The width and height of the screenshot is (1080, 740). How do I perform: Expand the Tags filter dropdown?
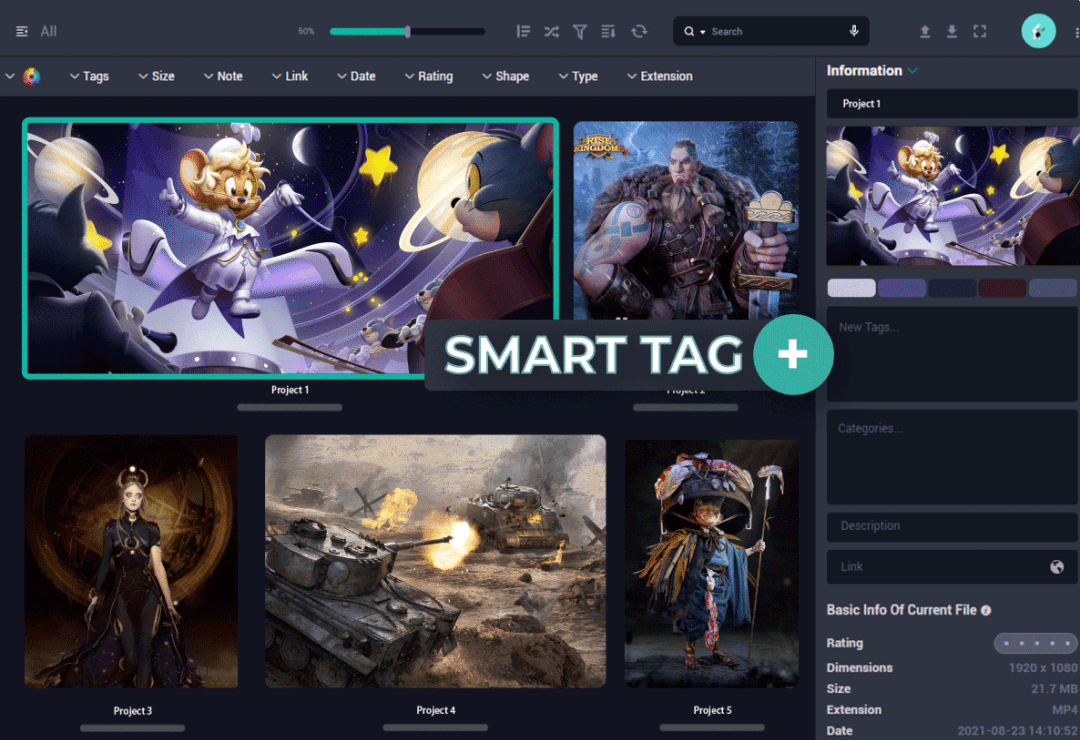coord(90,76)
